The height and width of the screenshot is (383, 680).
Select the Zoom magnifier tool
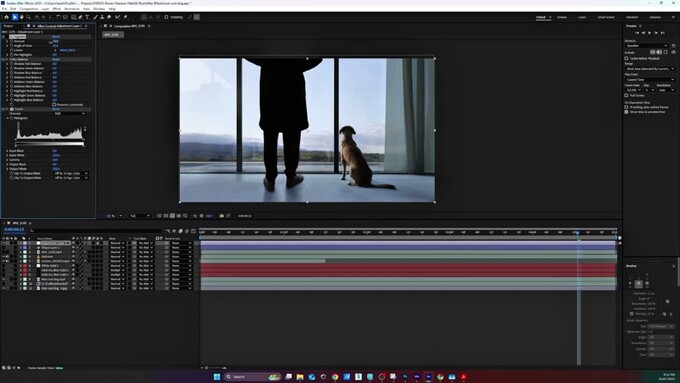(28, 17)
